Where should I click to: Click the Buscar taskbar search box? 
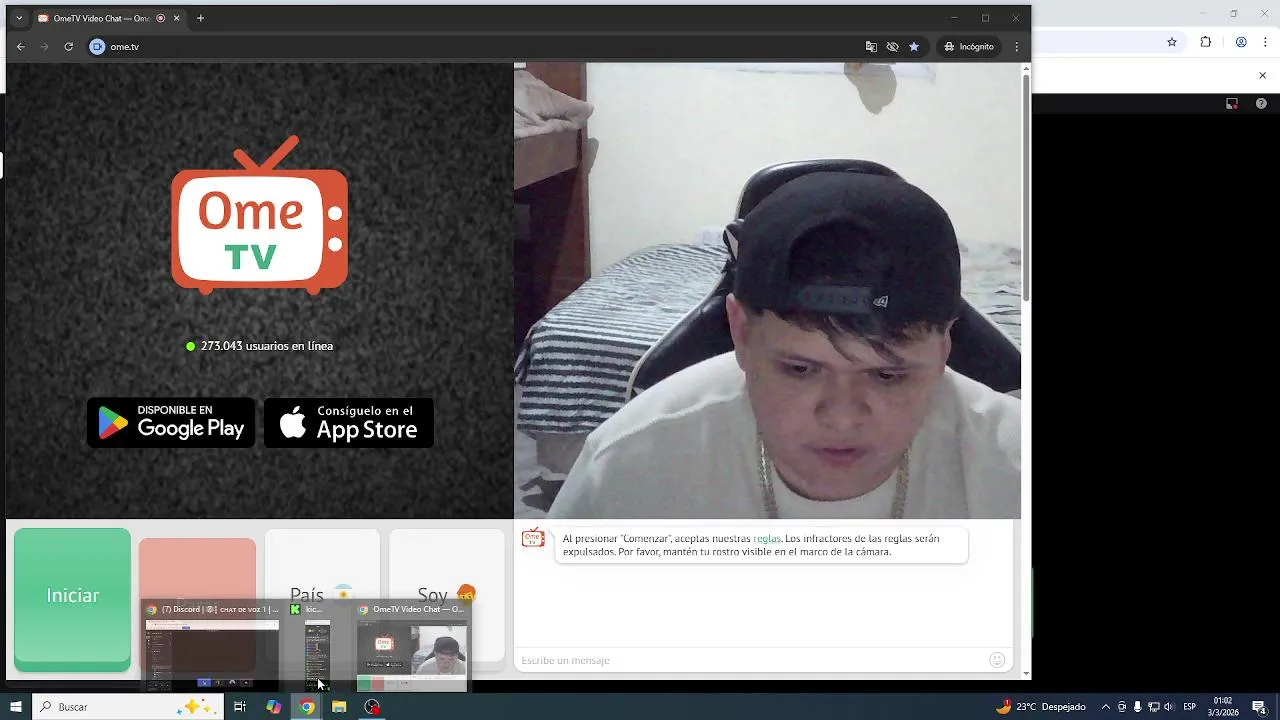(128, 707)
